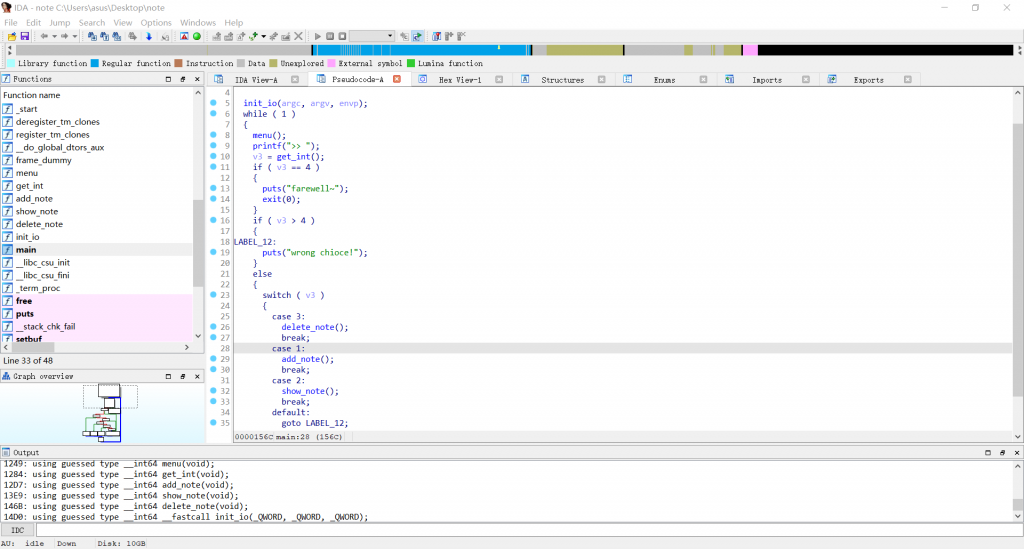The image size is (1024, 549).
Task: Open the Jump menu
Action: [59, 22]
